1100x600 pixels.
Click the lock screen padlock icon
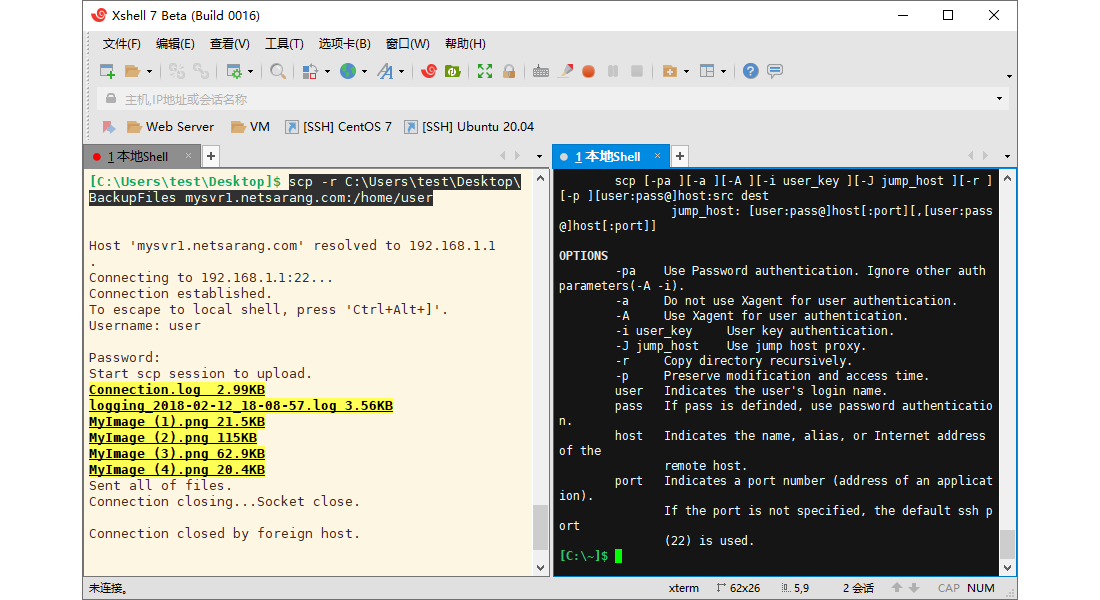click(509, 71)
